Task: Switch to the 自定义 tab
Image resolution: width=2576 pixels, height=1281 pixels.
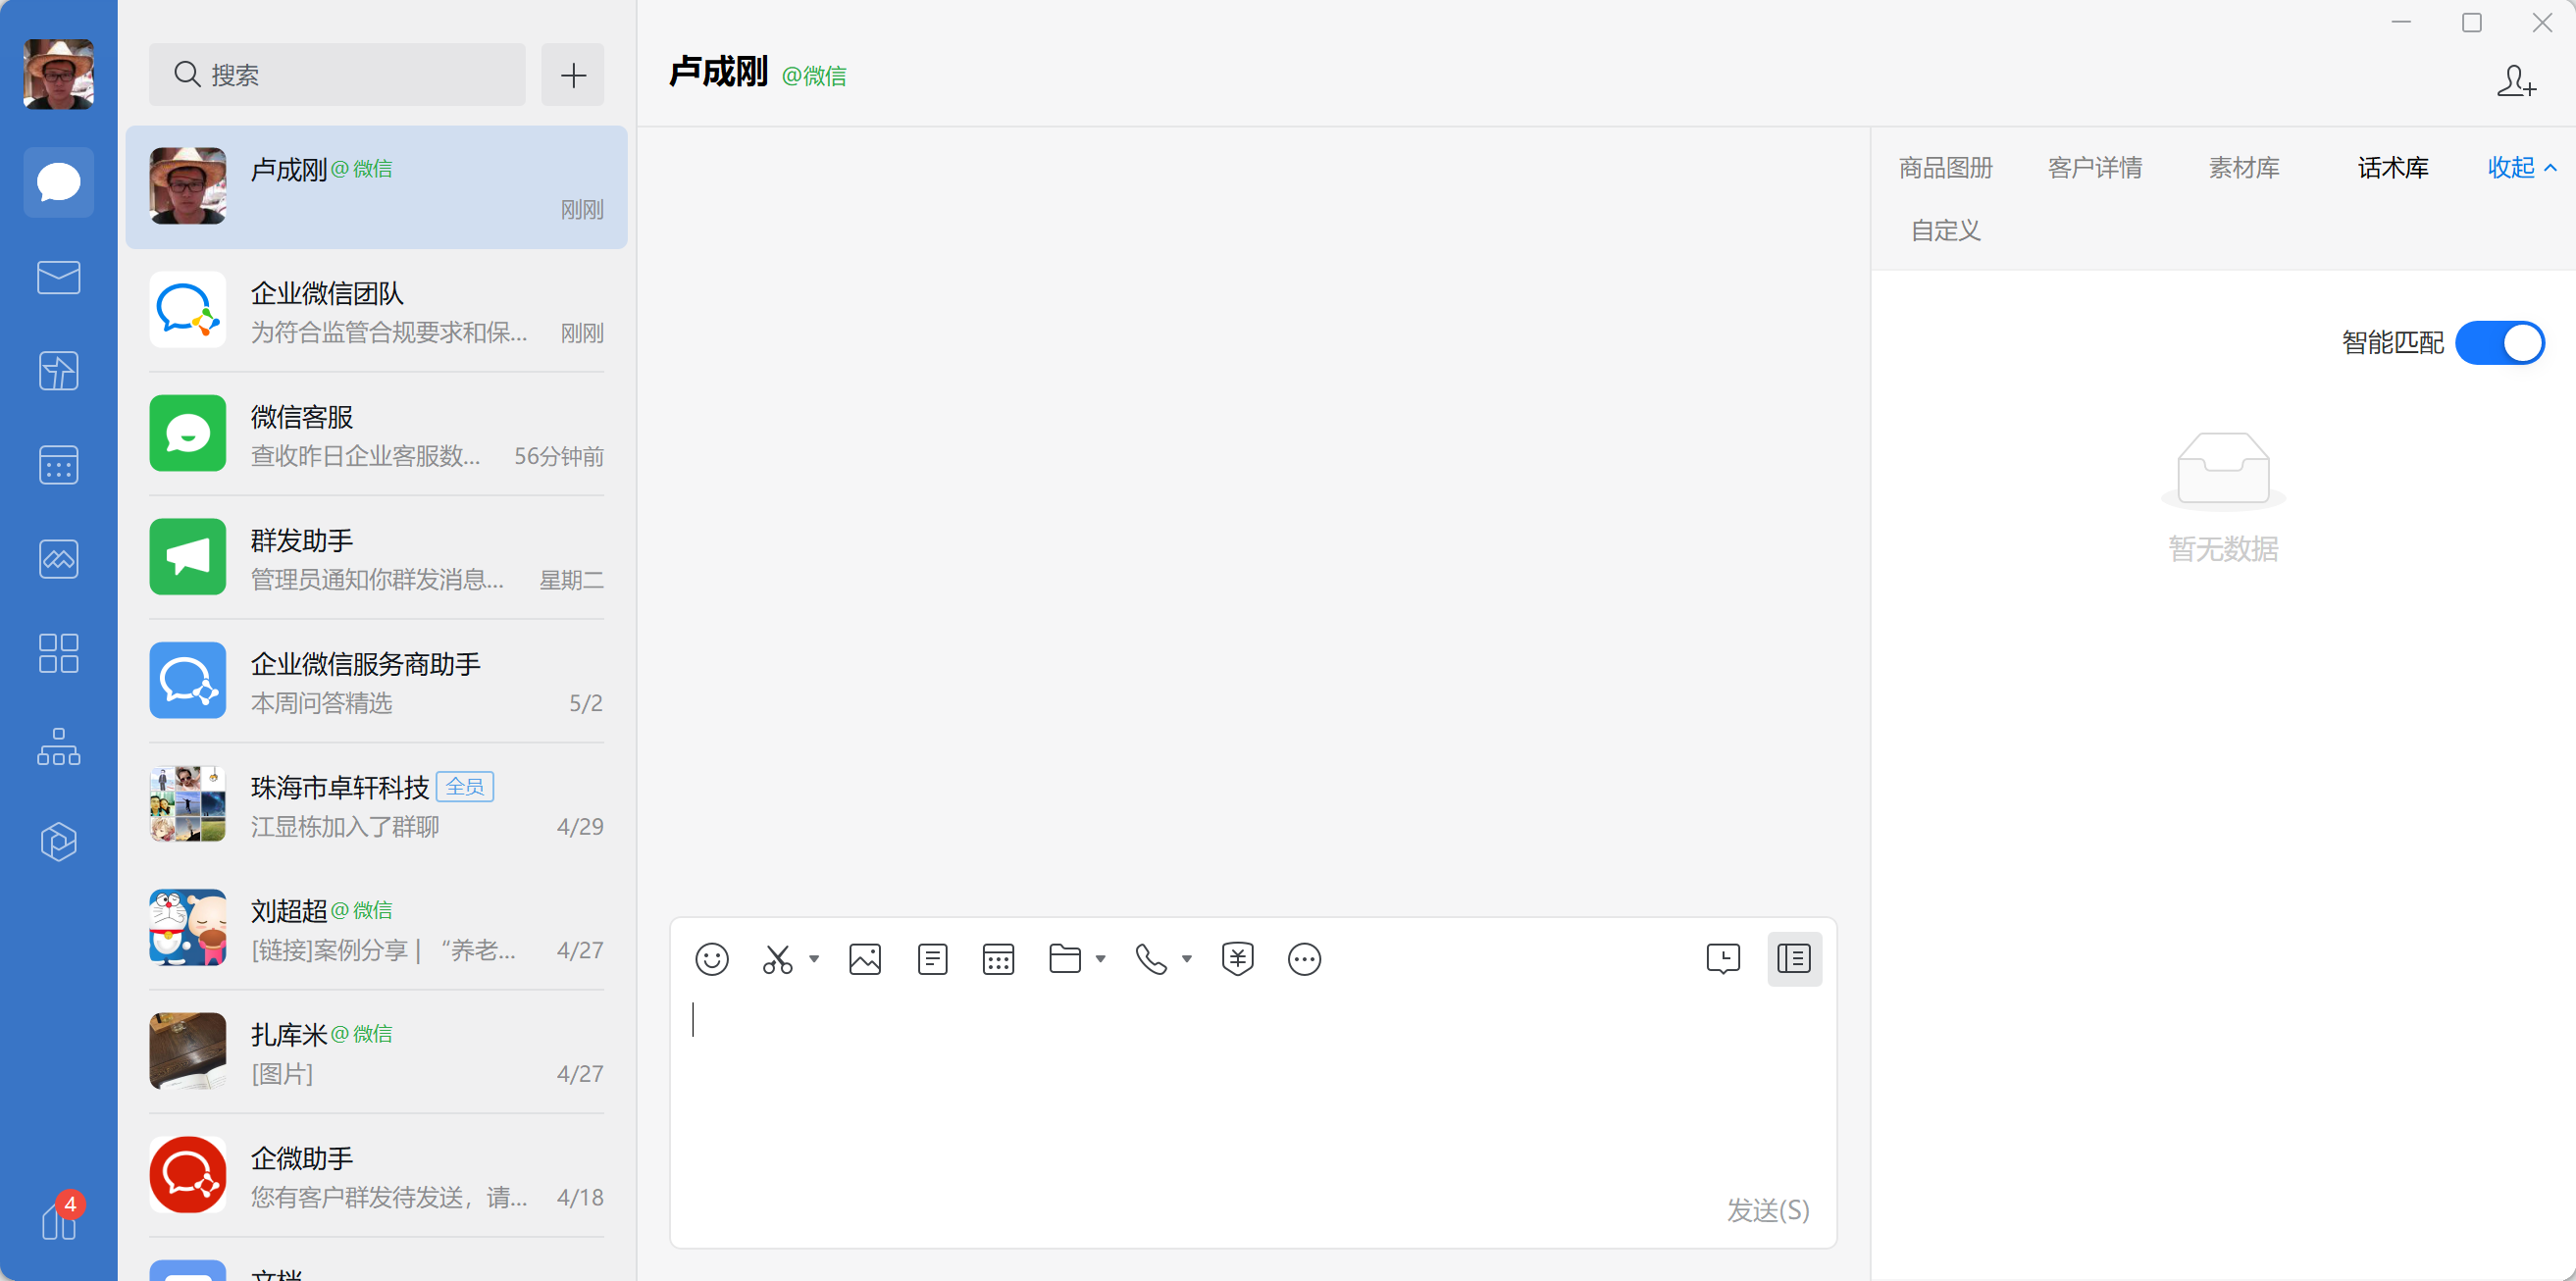Action: (x=1945, y=231)
